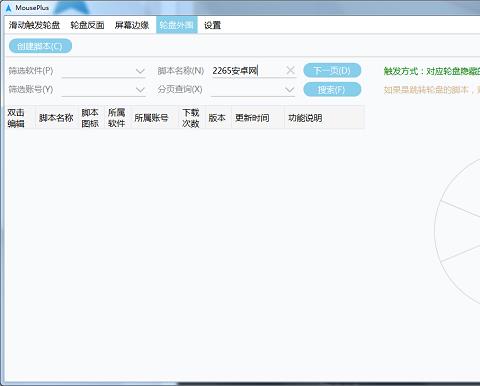Sort by the 更新时间 column header
480x386 pixels.
tap(258, 118)
